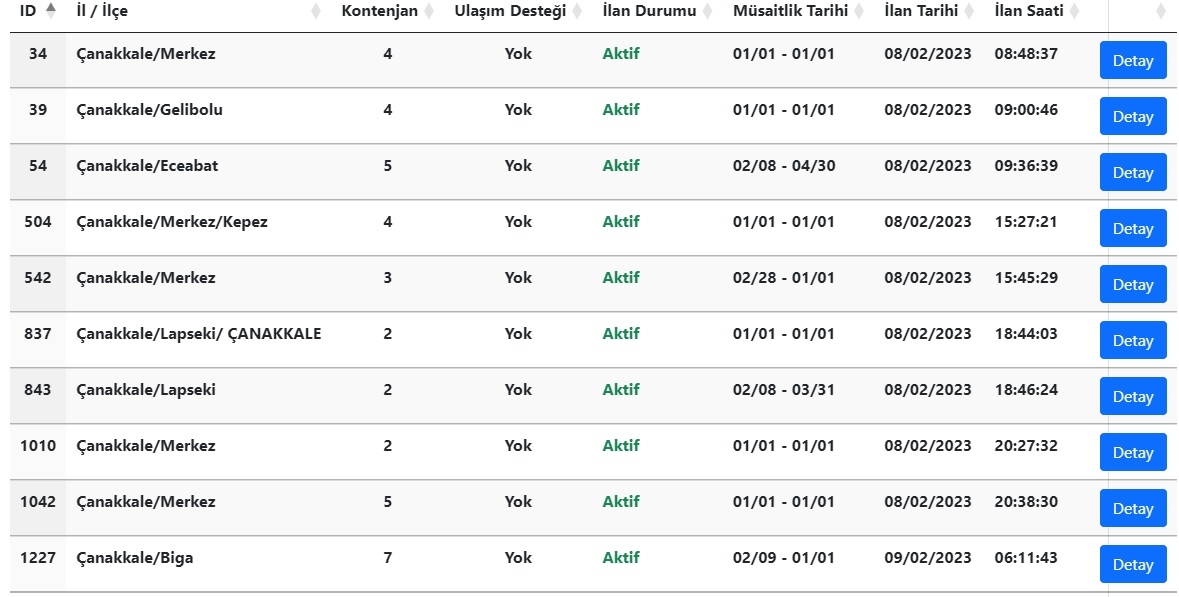View Detay for listing ID 1010
Viewport: 1179px width, 597px height.
[x=1133, y=453]
